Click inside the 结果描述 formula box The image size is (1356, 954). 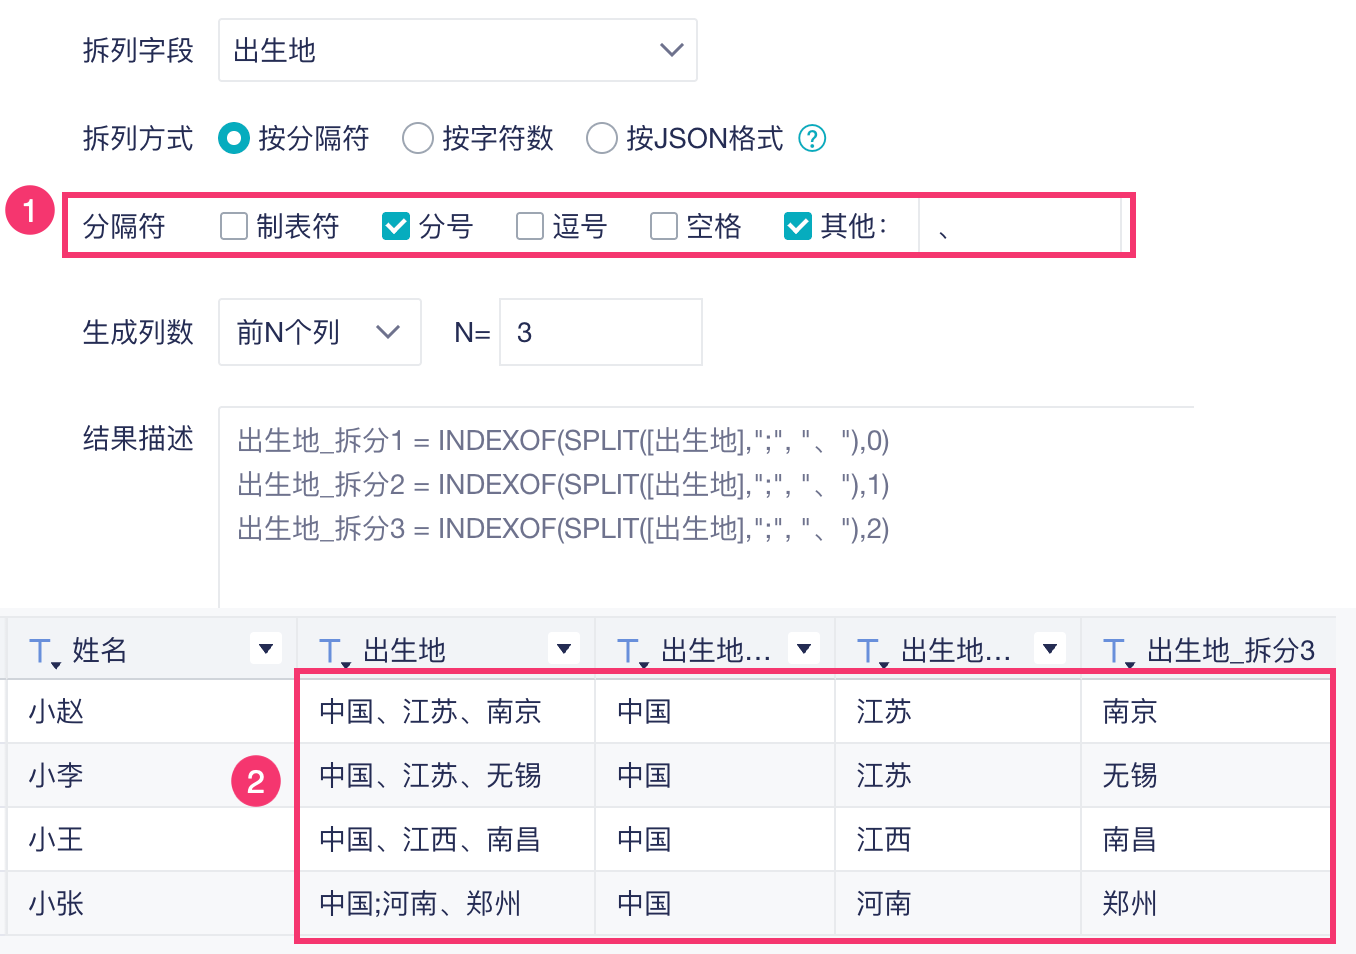point(706,506)
